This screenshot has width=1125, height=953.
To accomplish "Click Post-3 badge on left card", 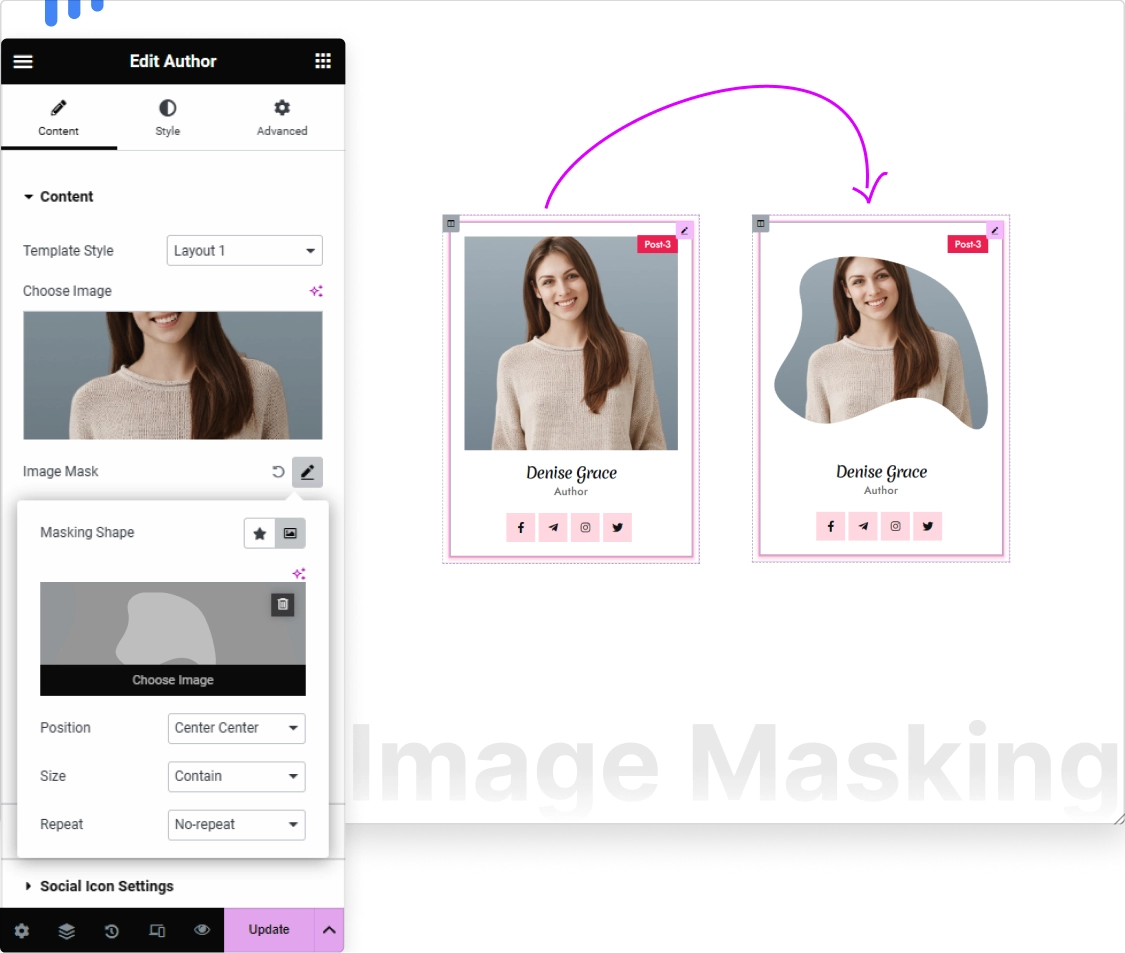I will pyautogui.click(x=657, y=244).
